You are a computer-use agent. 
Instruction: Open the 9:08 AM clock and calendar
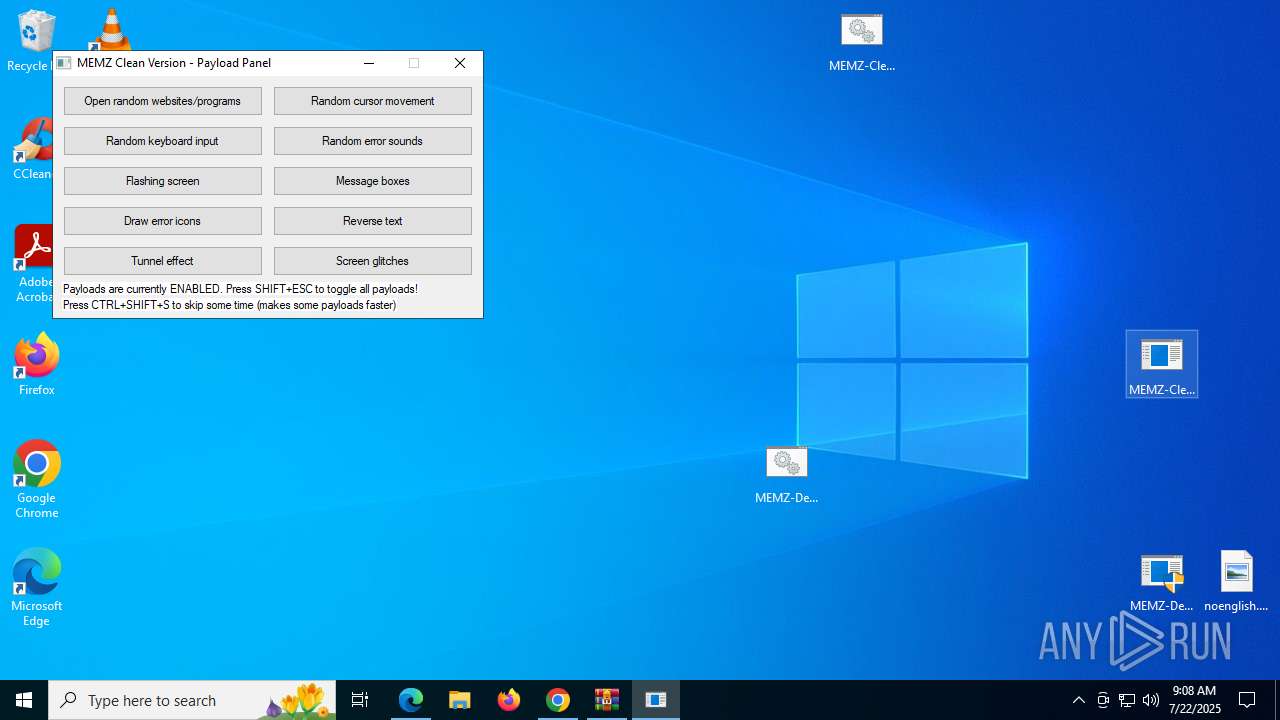pos(1194,700)
